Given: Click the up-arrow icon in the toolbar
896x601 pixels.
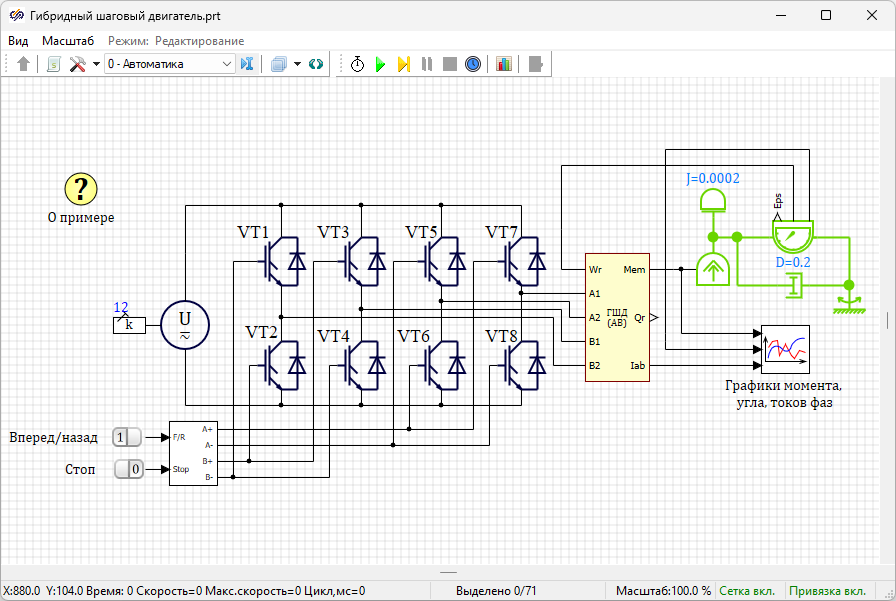Looking at the screenshot, I should click(x=24, y=64).
